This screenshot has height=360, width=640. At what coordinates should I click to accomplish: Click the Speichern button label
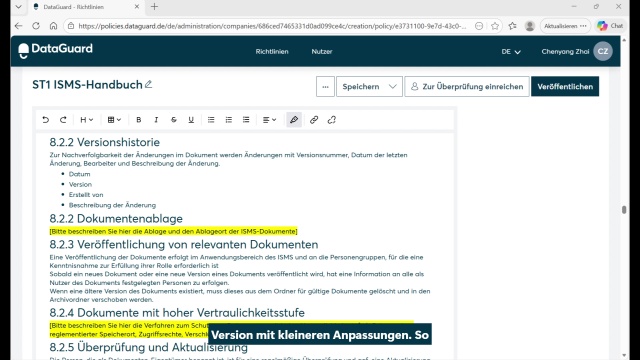(361, 87)
